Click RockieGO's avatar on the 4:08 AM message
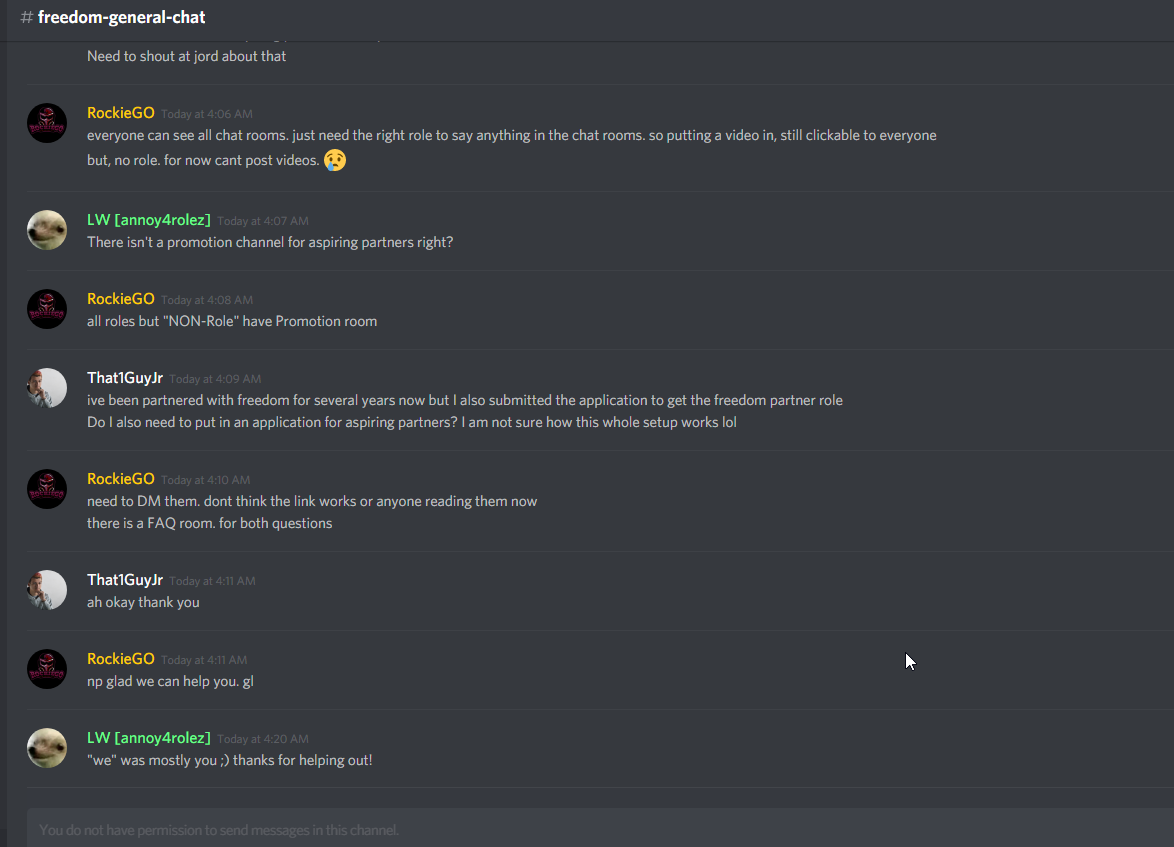 point(47,309)
